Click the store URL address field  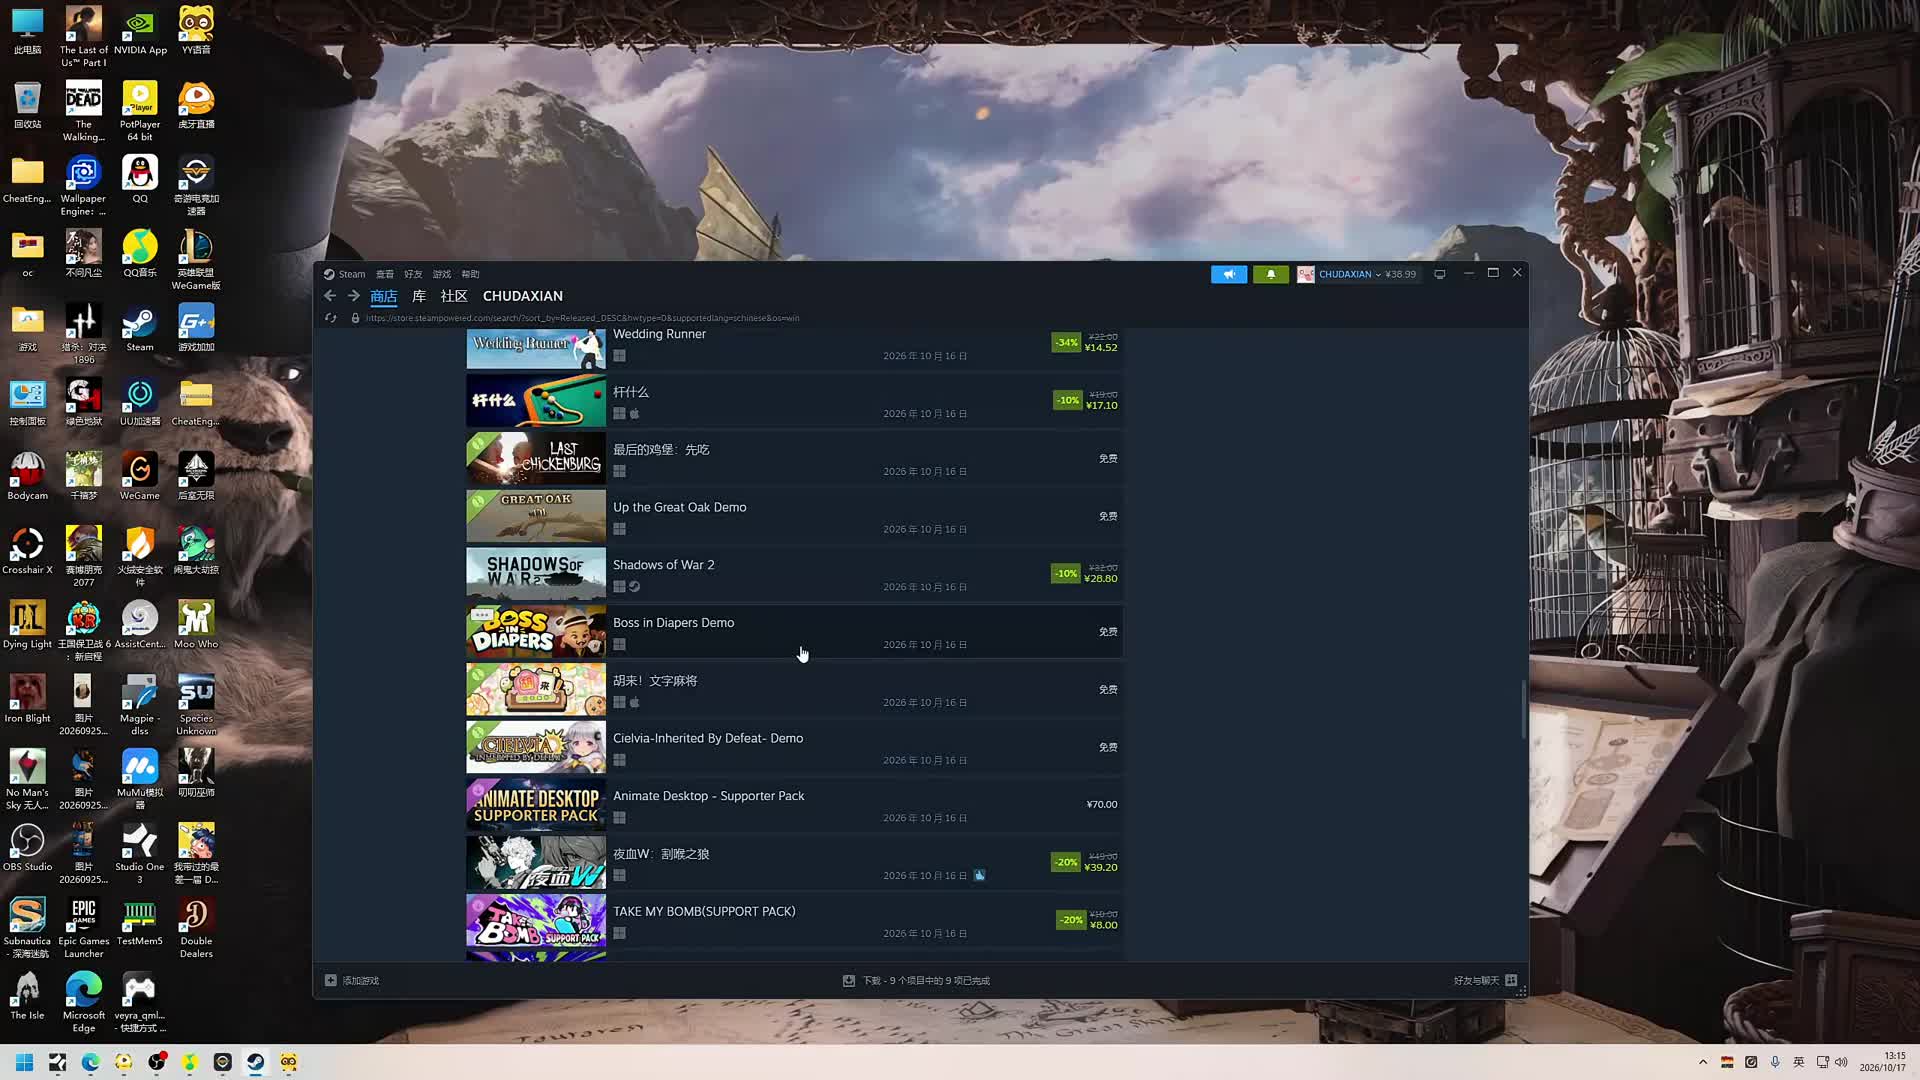coord(582,318)
